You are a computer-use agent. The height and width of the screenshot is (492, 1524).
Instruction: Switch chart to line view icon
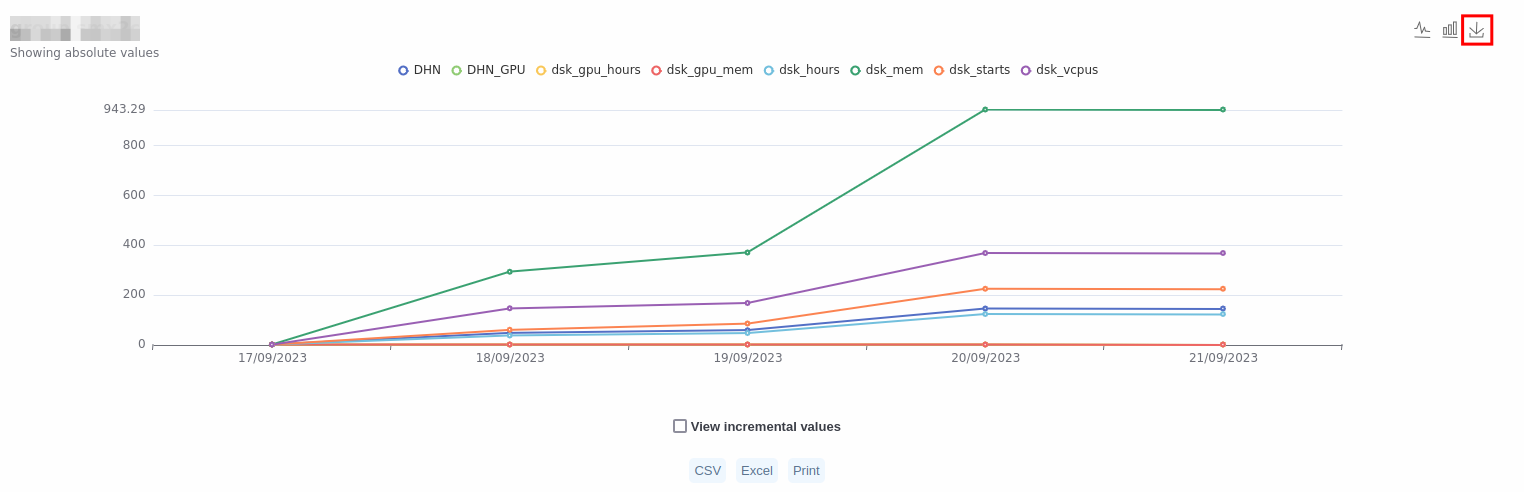[x=1422, y=30]
